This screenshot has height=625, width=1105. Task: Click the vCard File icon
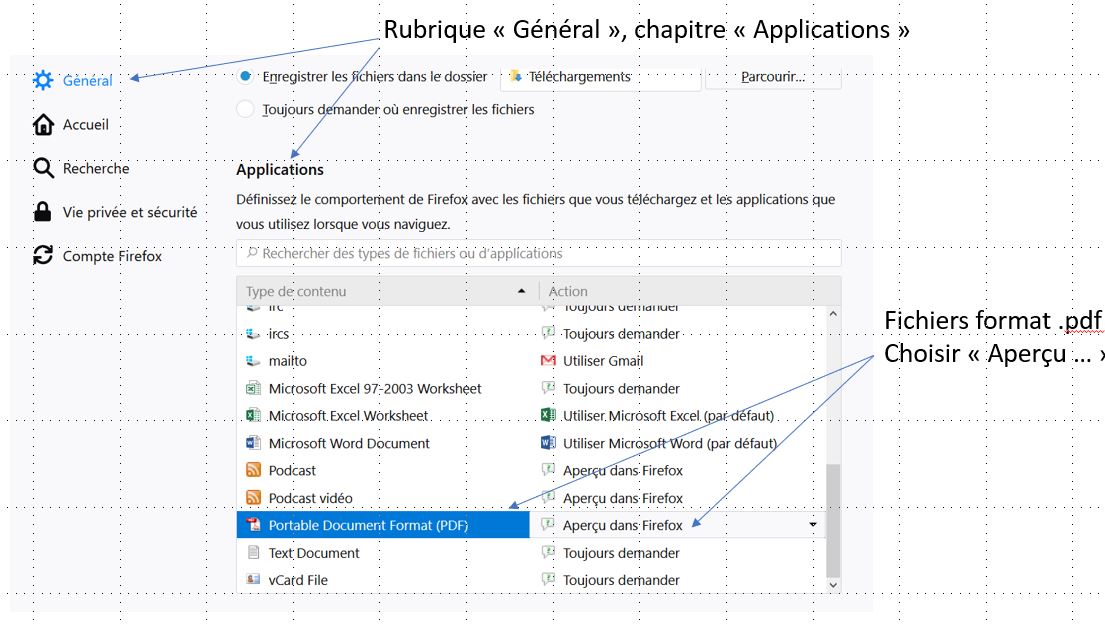[x=253, y=579]
